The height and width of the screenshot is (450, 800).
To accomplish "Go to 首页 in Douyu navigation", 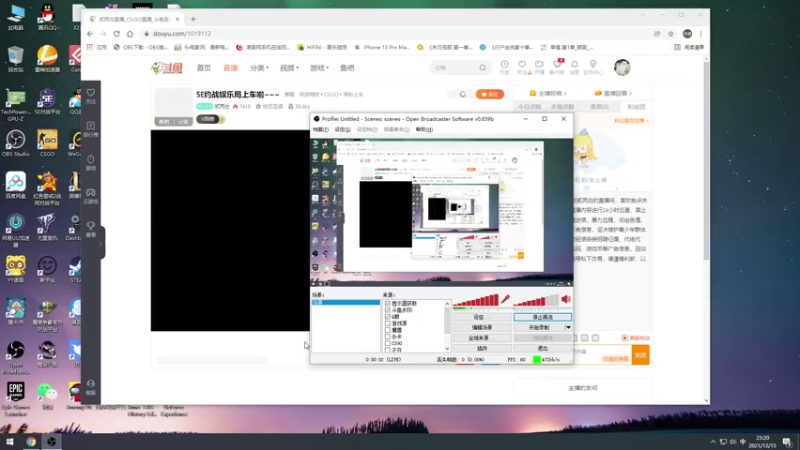I will click(204, 68).
